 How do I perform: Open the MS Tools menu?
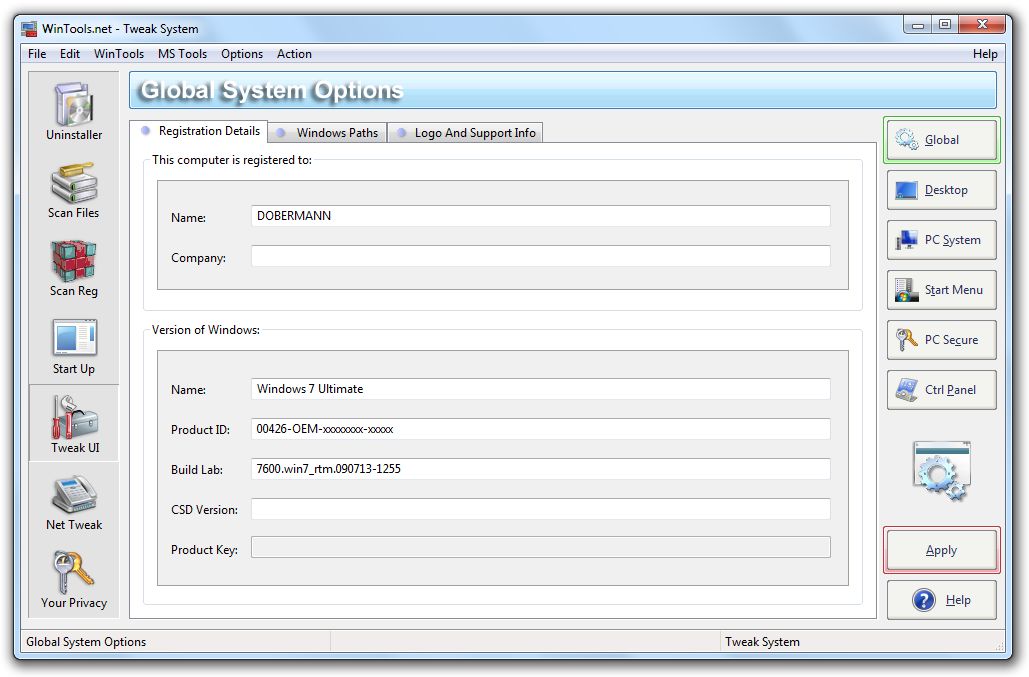coord(182,54)
